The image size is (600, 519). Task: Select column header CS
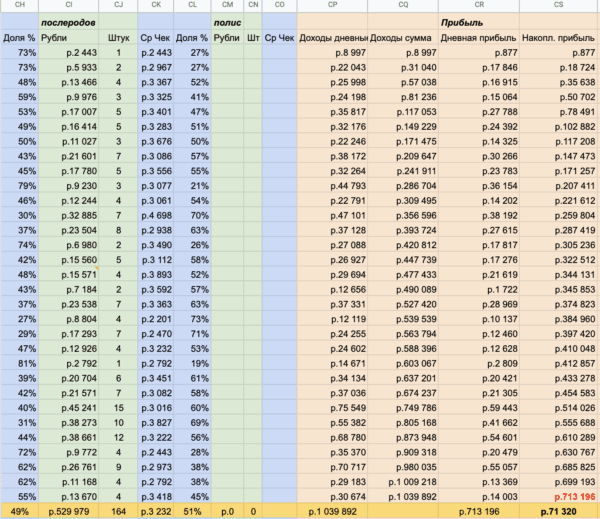[560, 5]
